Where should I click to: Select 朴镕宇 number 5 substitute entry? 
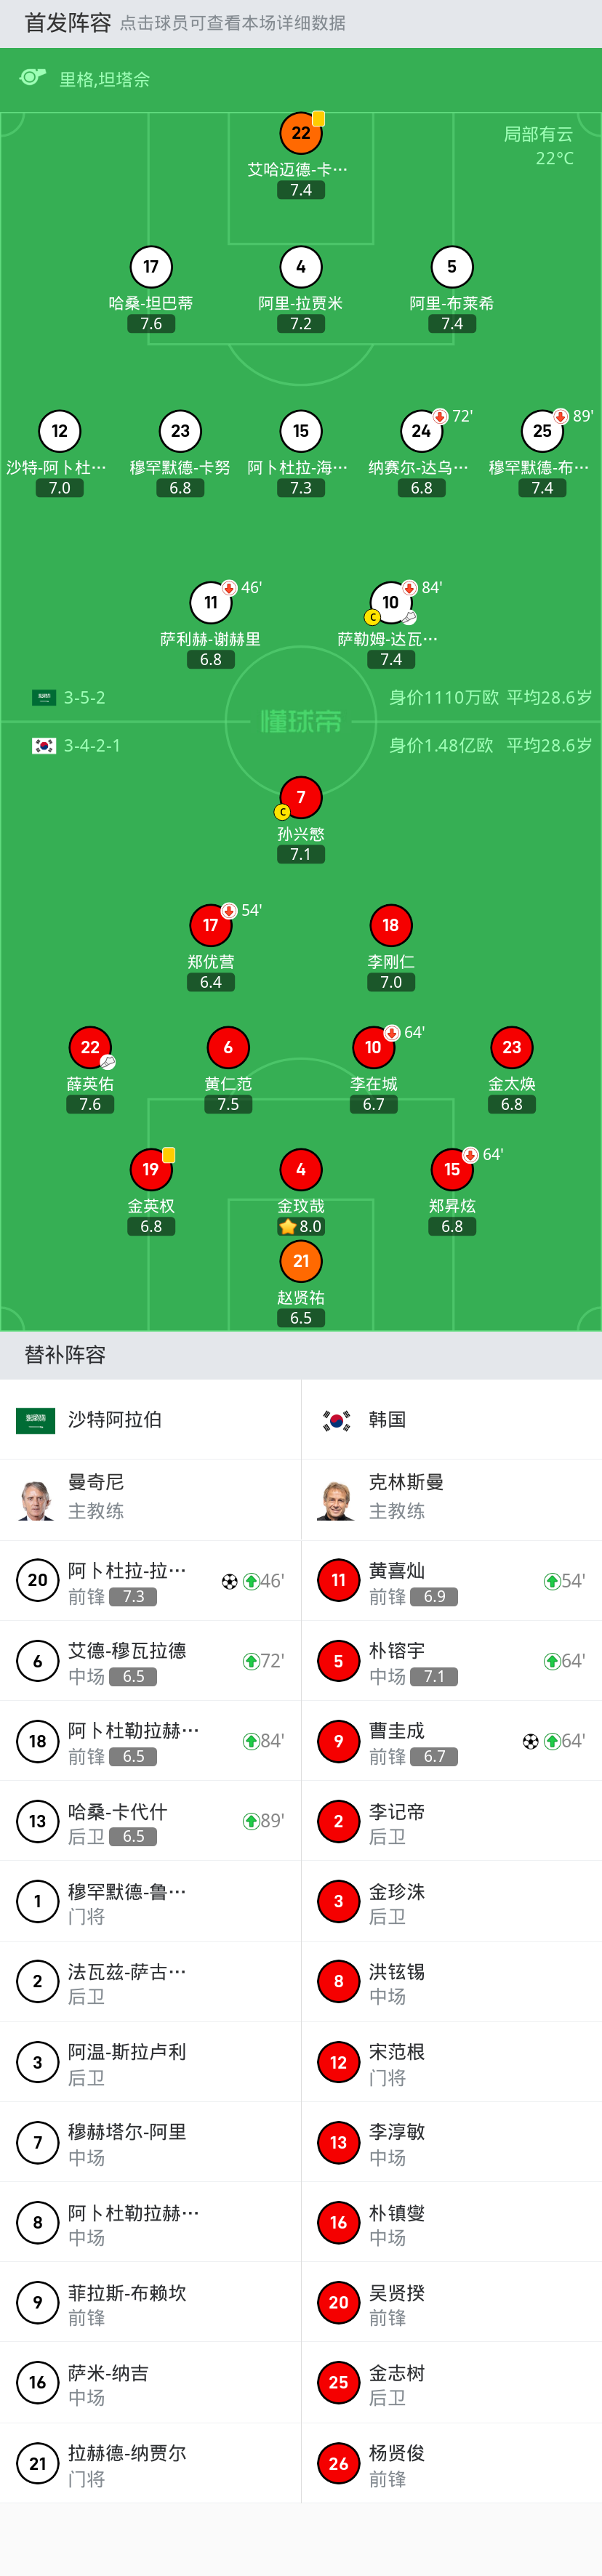click(x=450, y=1661)
